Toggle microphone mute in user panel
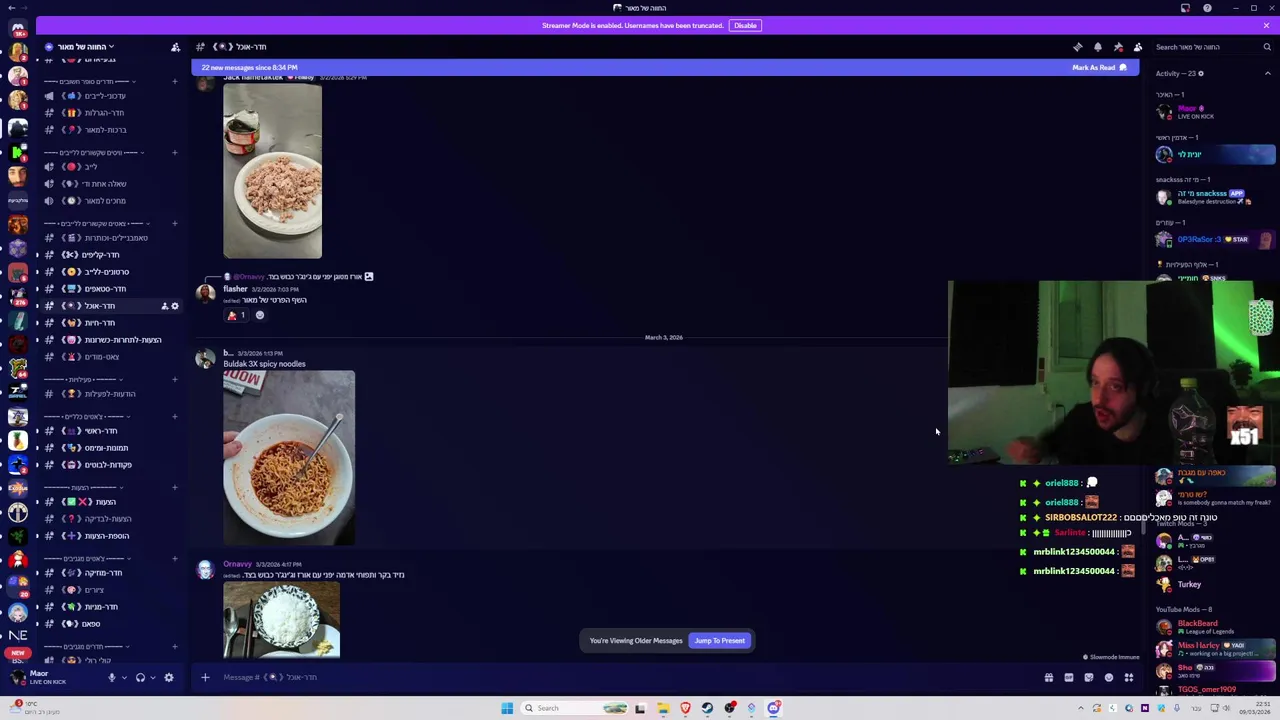 coord(111,678)
